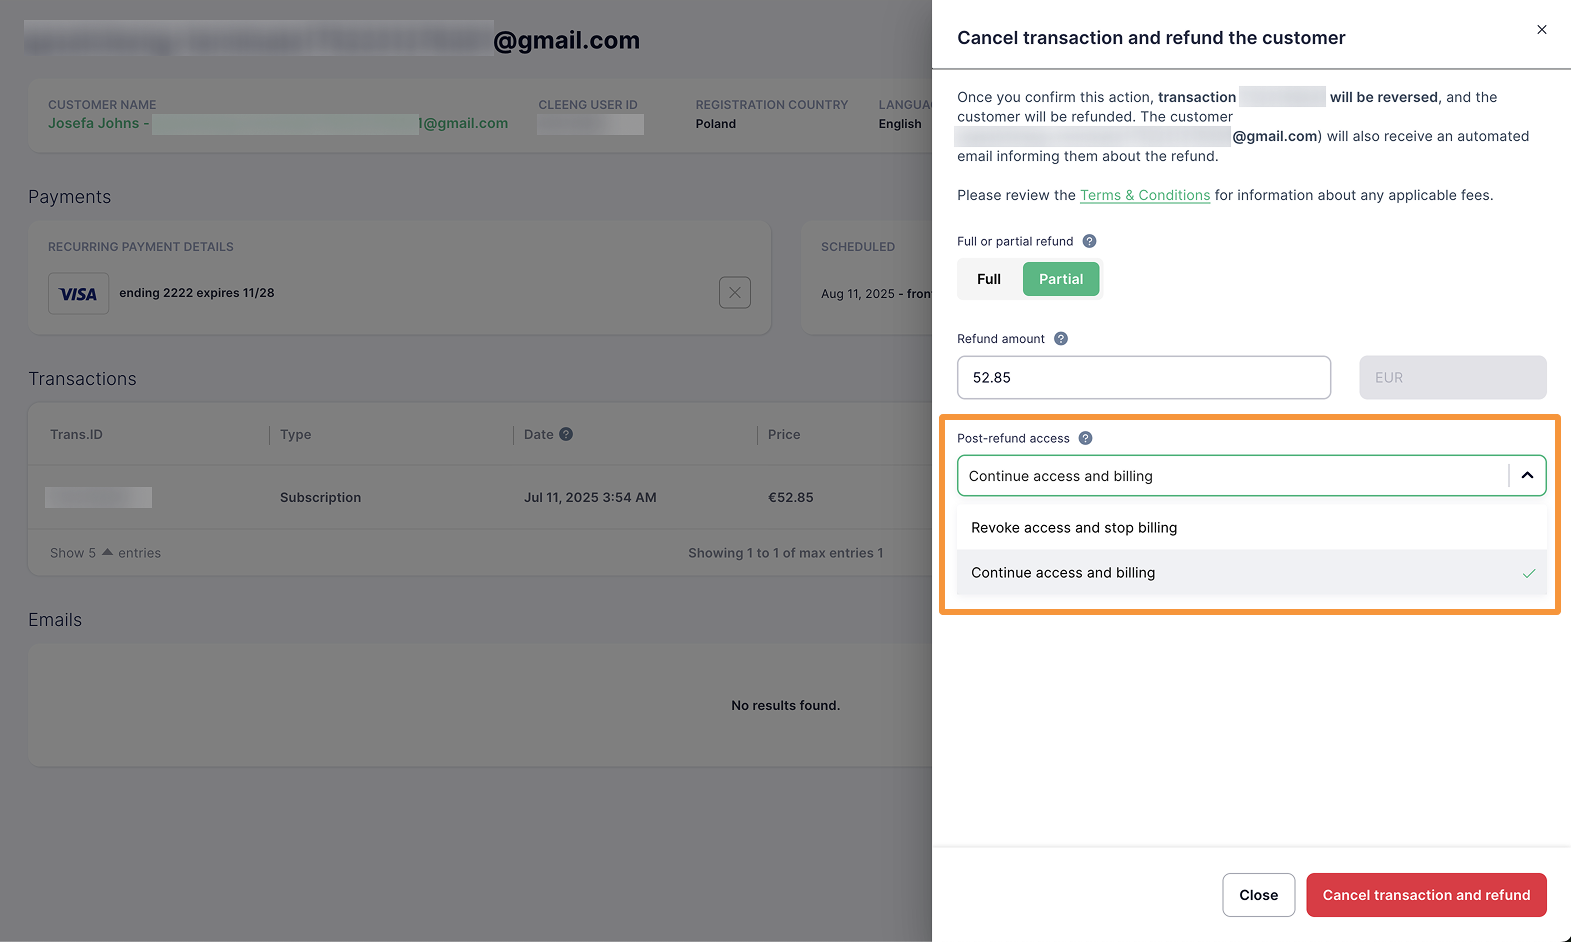Click the checkmark beside Continue access and billing
Screen dimensions: 1571x942
pos(1528,573)
